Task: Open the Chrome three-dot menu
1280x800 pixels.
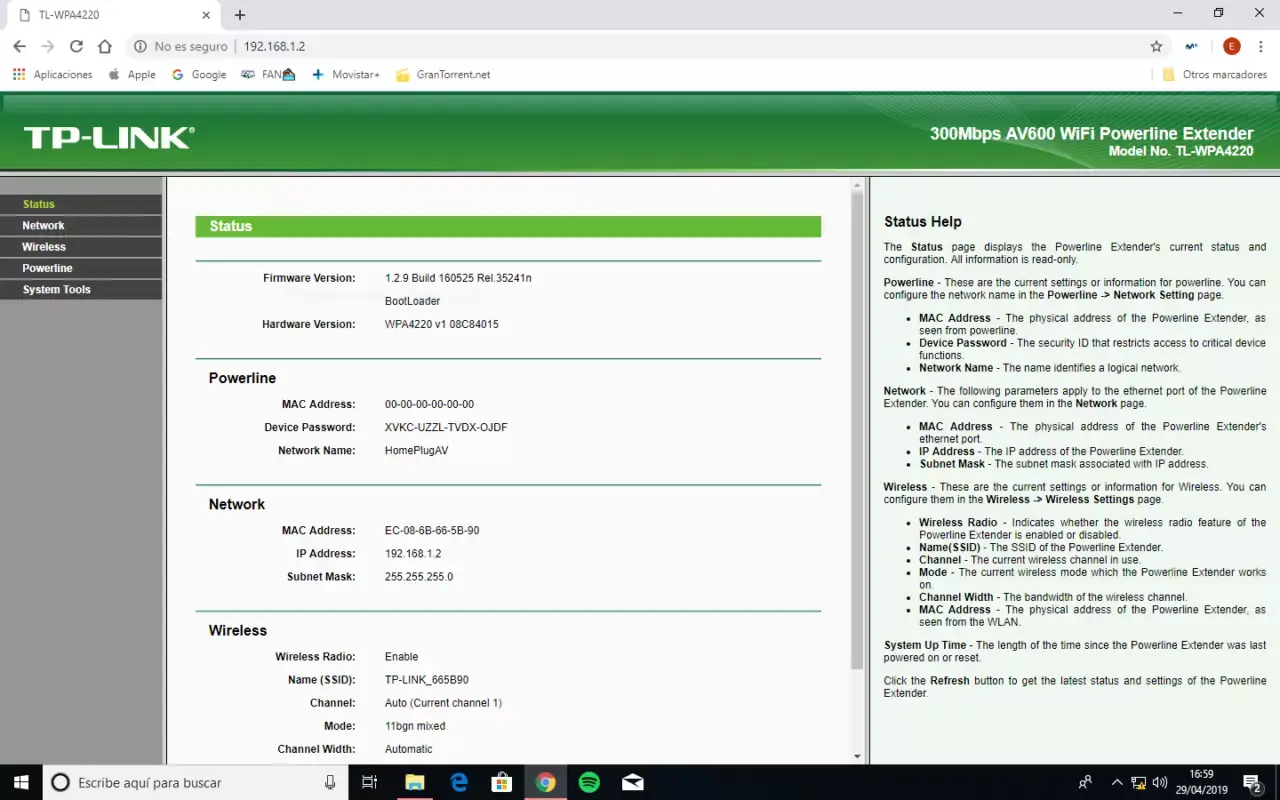Action: coord(1261,46)
